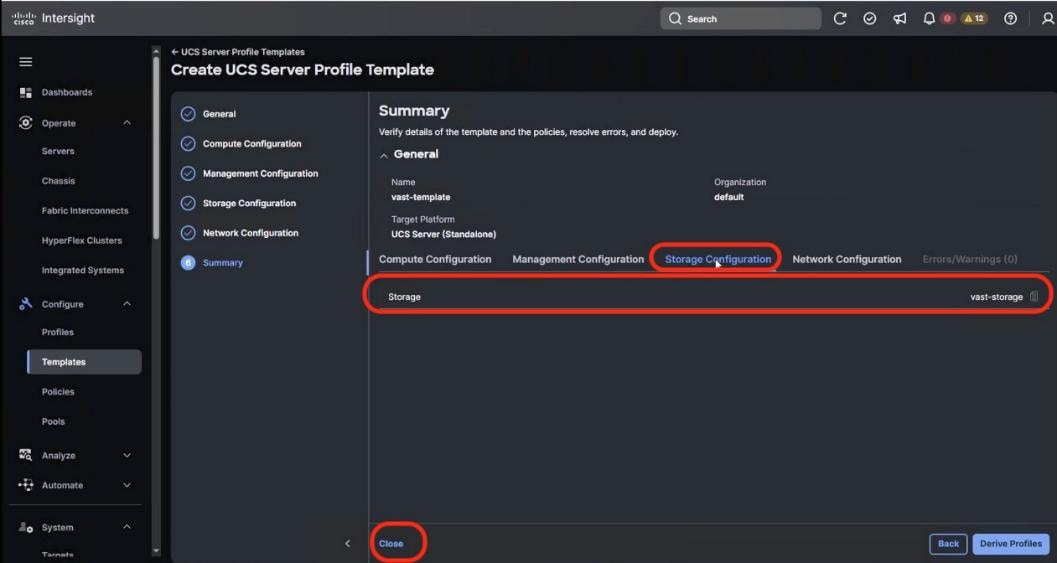Click the vast-template name value
The height and width of the screenshot is (563, 1057).
pos(421,197)
